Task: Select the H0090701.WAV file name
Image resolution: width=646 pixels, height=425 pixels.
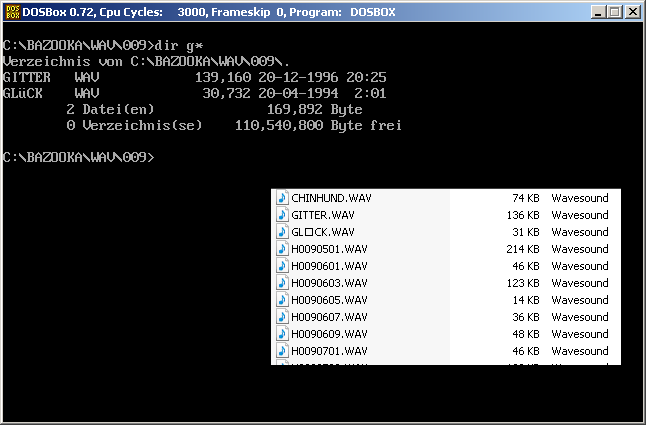Action: [329, 351]
